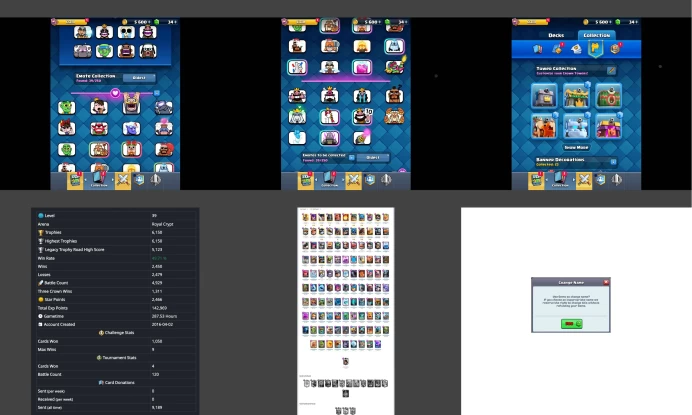Click the Show More button under tower skins

click(x=576, y=147)
